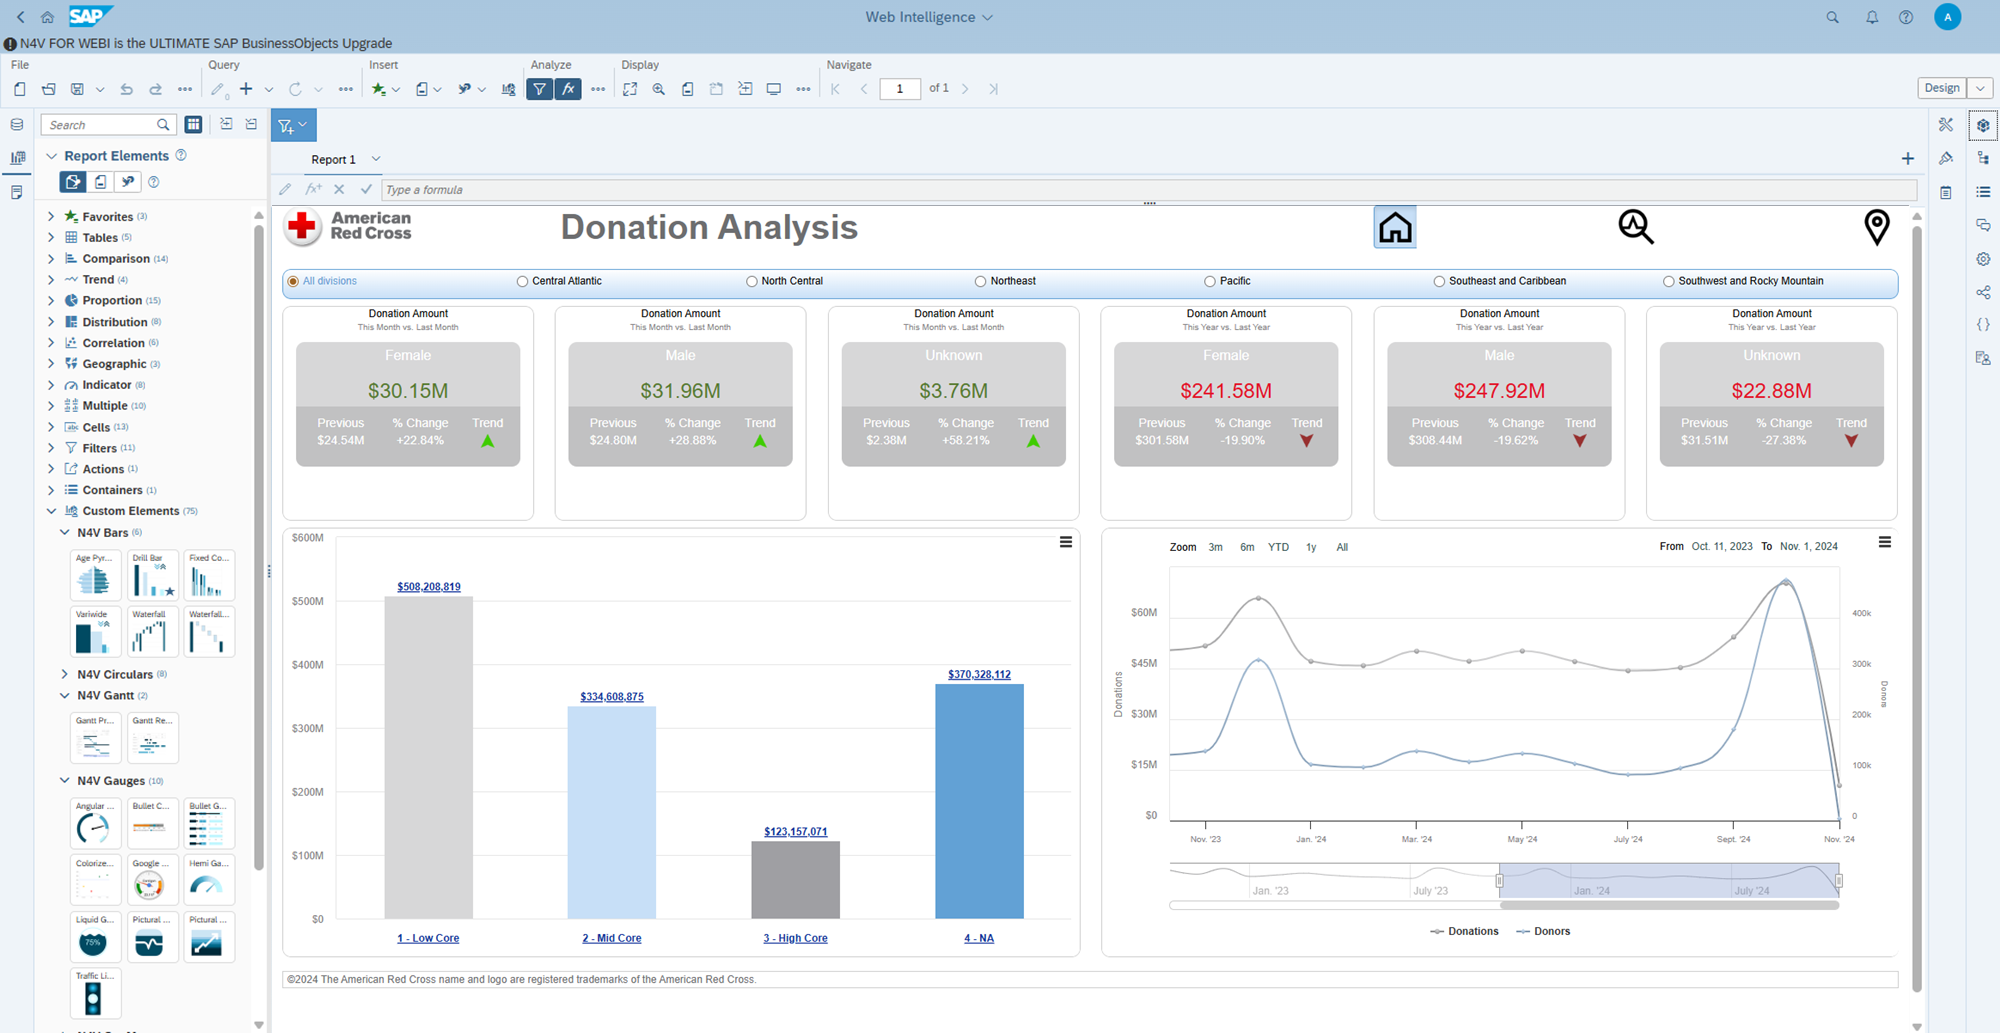The height and width of the screenshot is (1033, 2000).
Task: Click the Share icon on the right sidebar
Action: pyautogui.click(x=1983, y=292)
